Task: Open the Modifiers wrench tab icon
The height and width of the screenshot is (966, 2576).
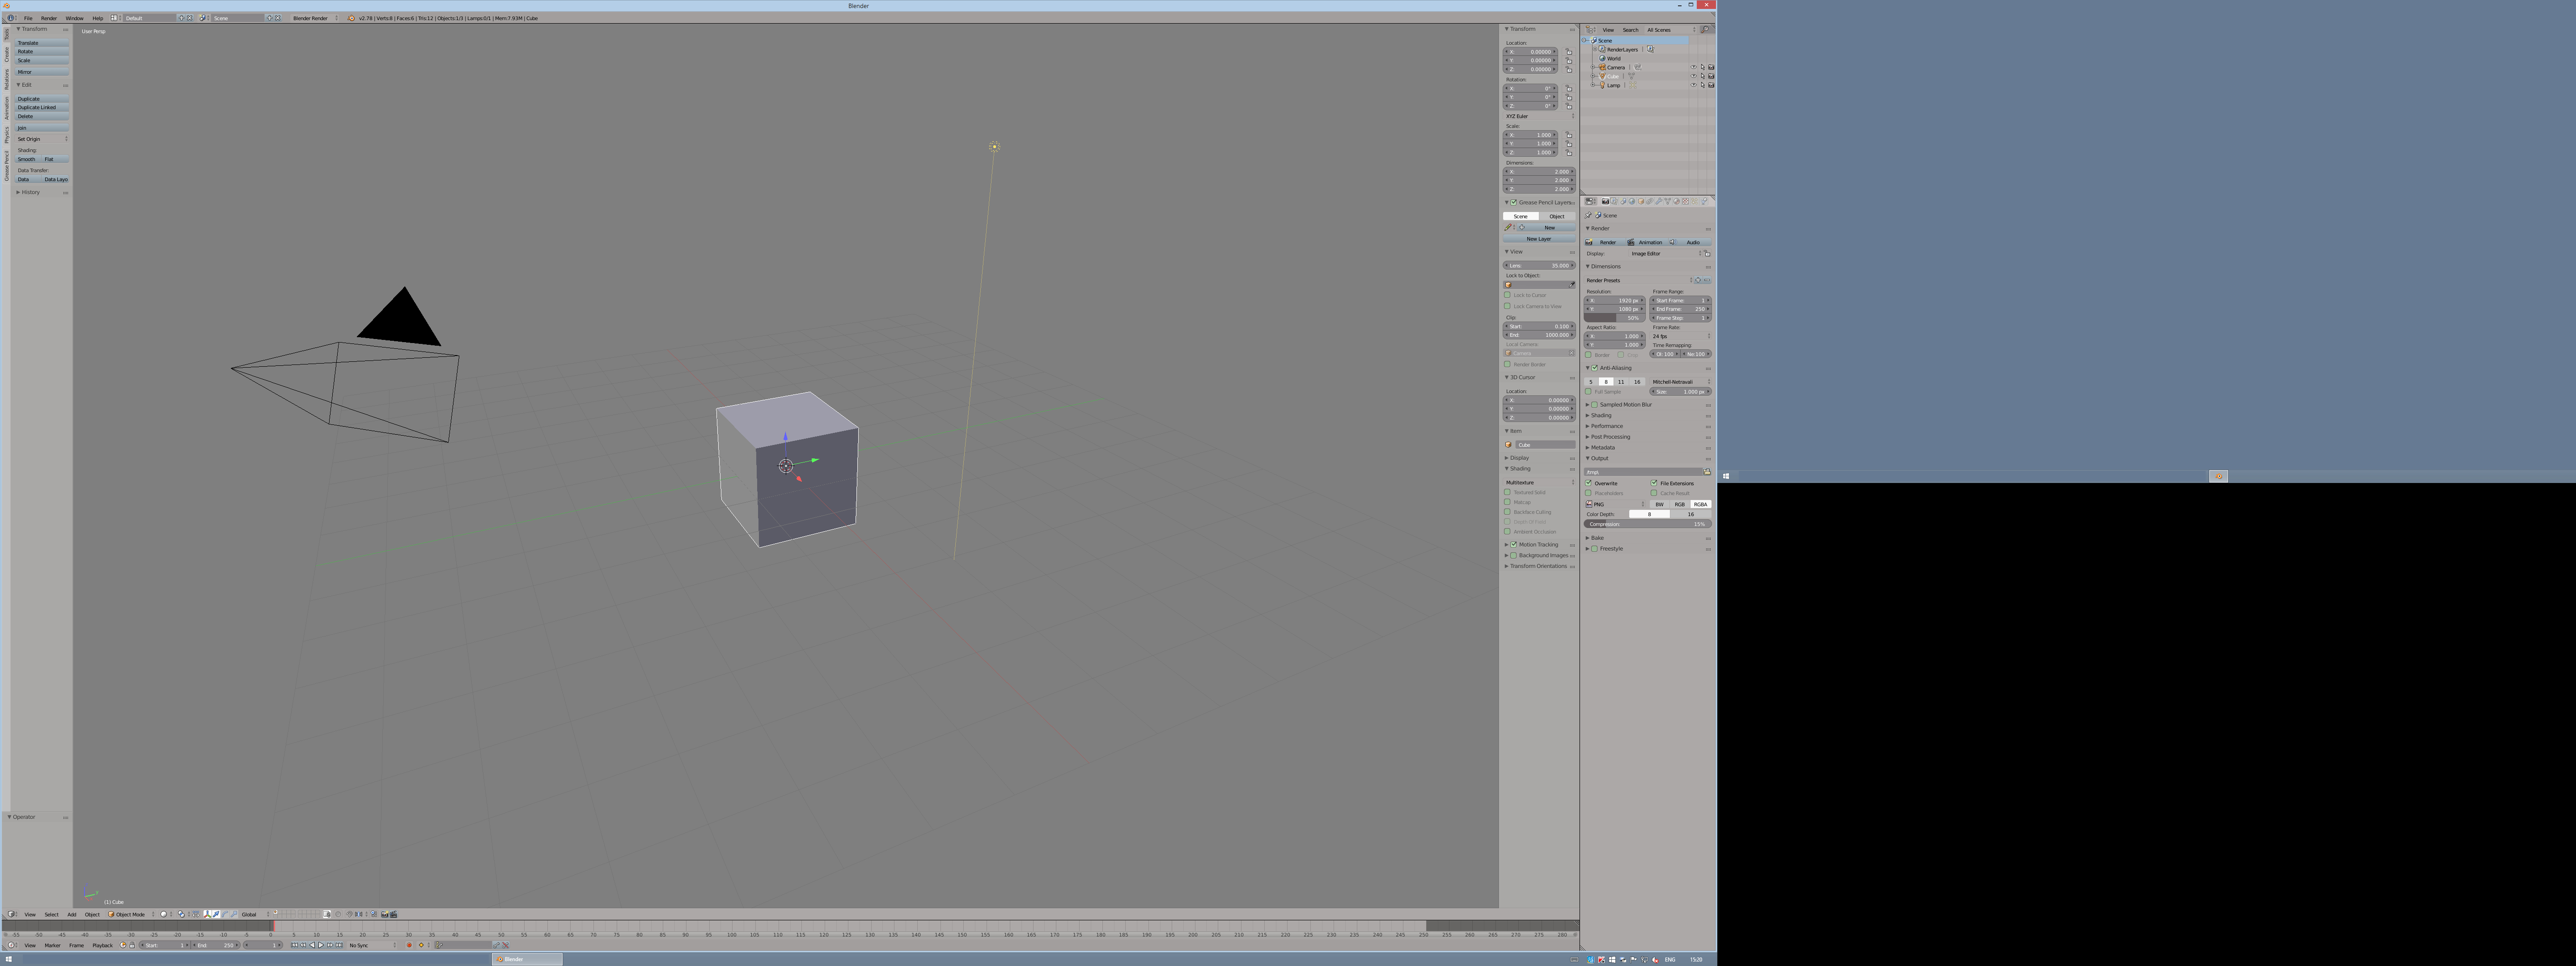Action: (1659, 201)
